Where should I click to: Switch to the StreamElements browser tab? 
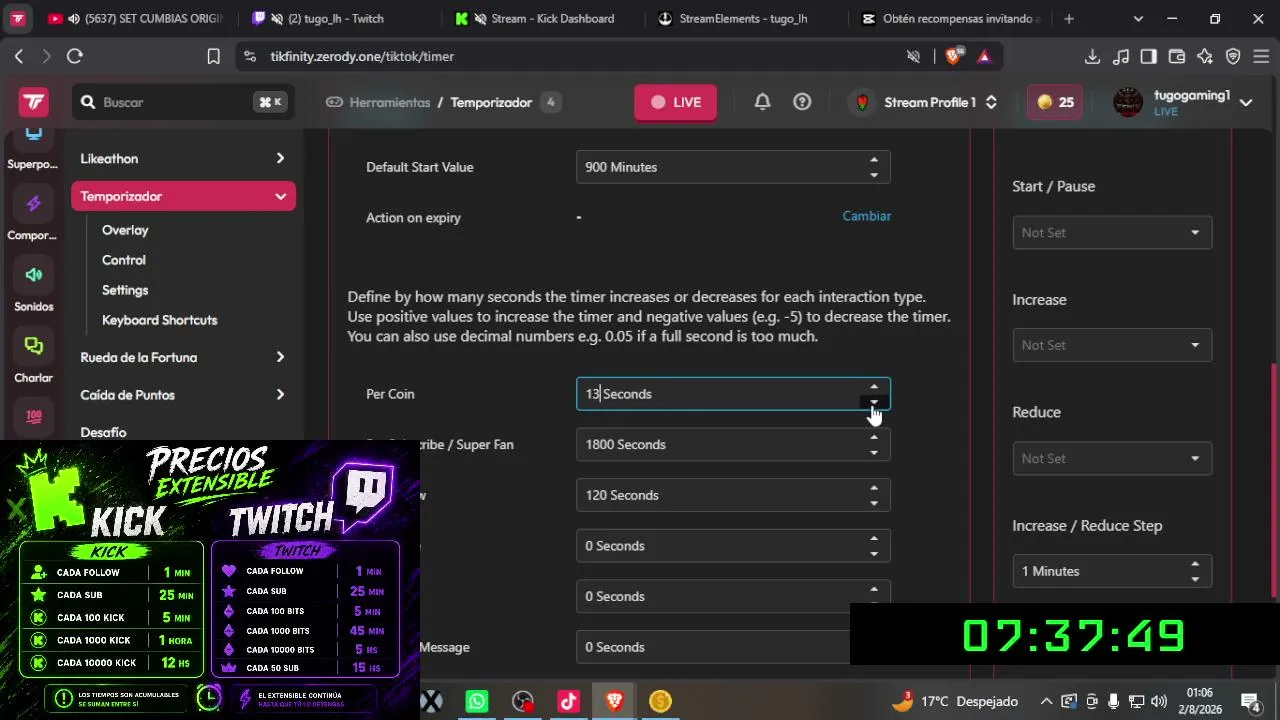pyautogui.click(x=745, y=18)
